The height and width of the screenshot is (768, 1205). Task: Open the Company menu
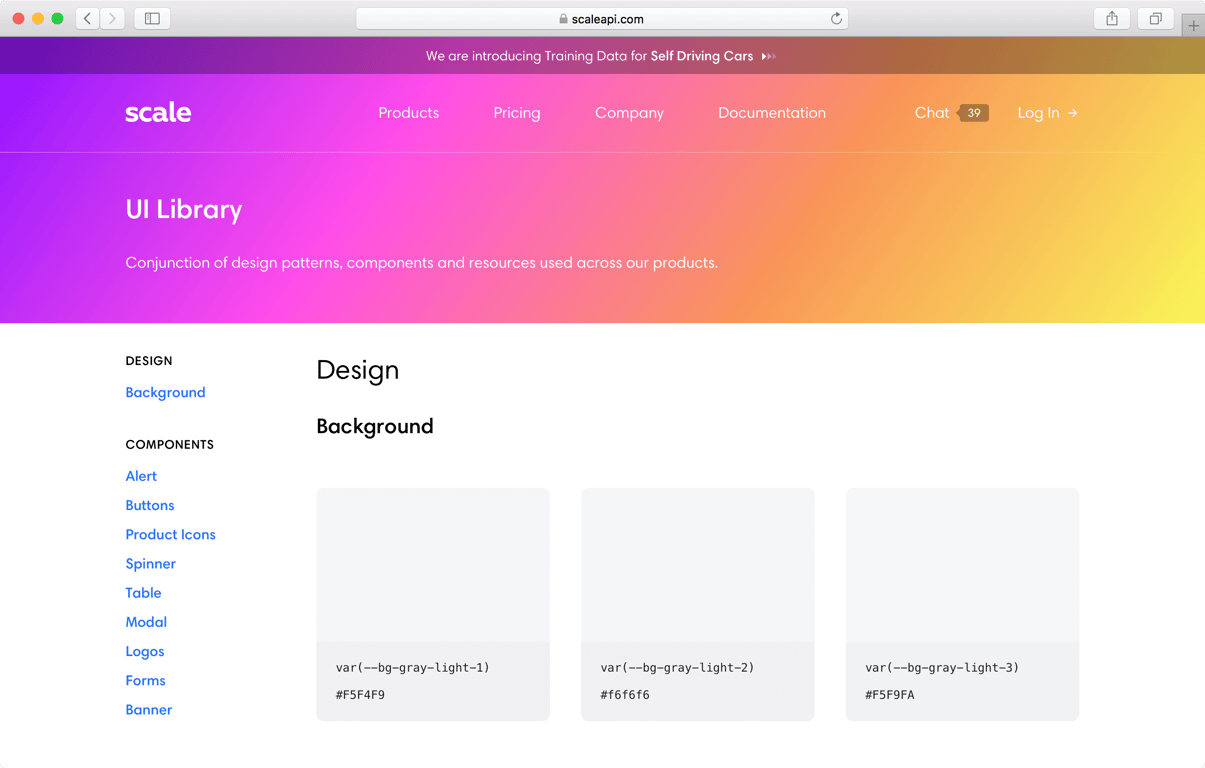629,113
